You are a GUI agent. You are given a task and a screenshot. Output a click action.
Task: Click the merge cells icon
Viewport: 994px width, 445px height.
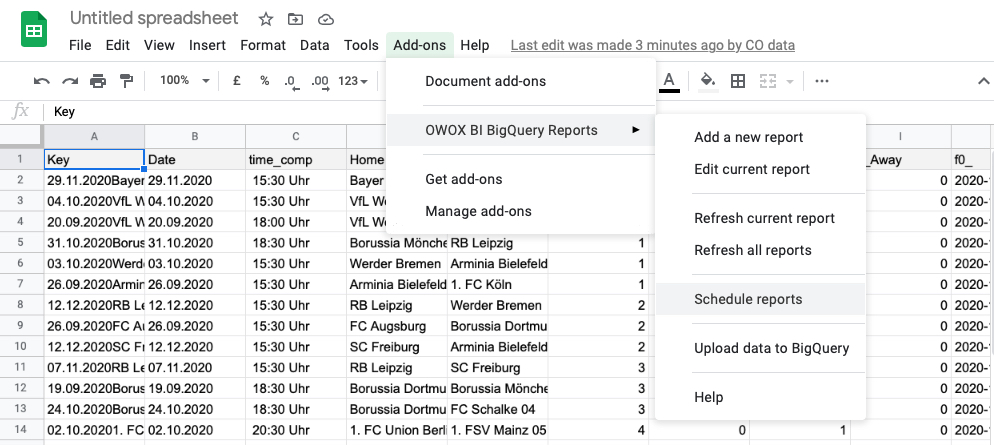tap(768, 81)
